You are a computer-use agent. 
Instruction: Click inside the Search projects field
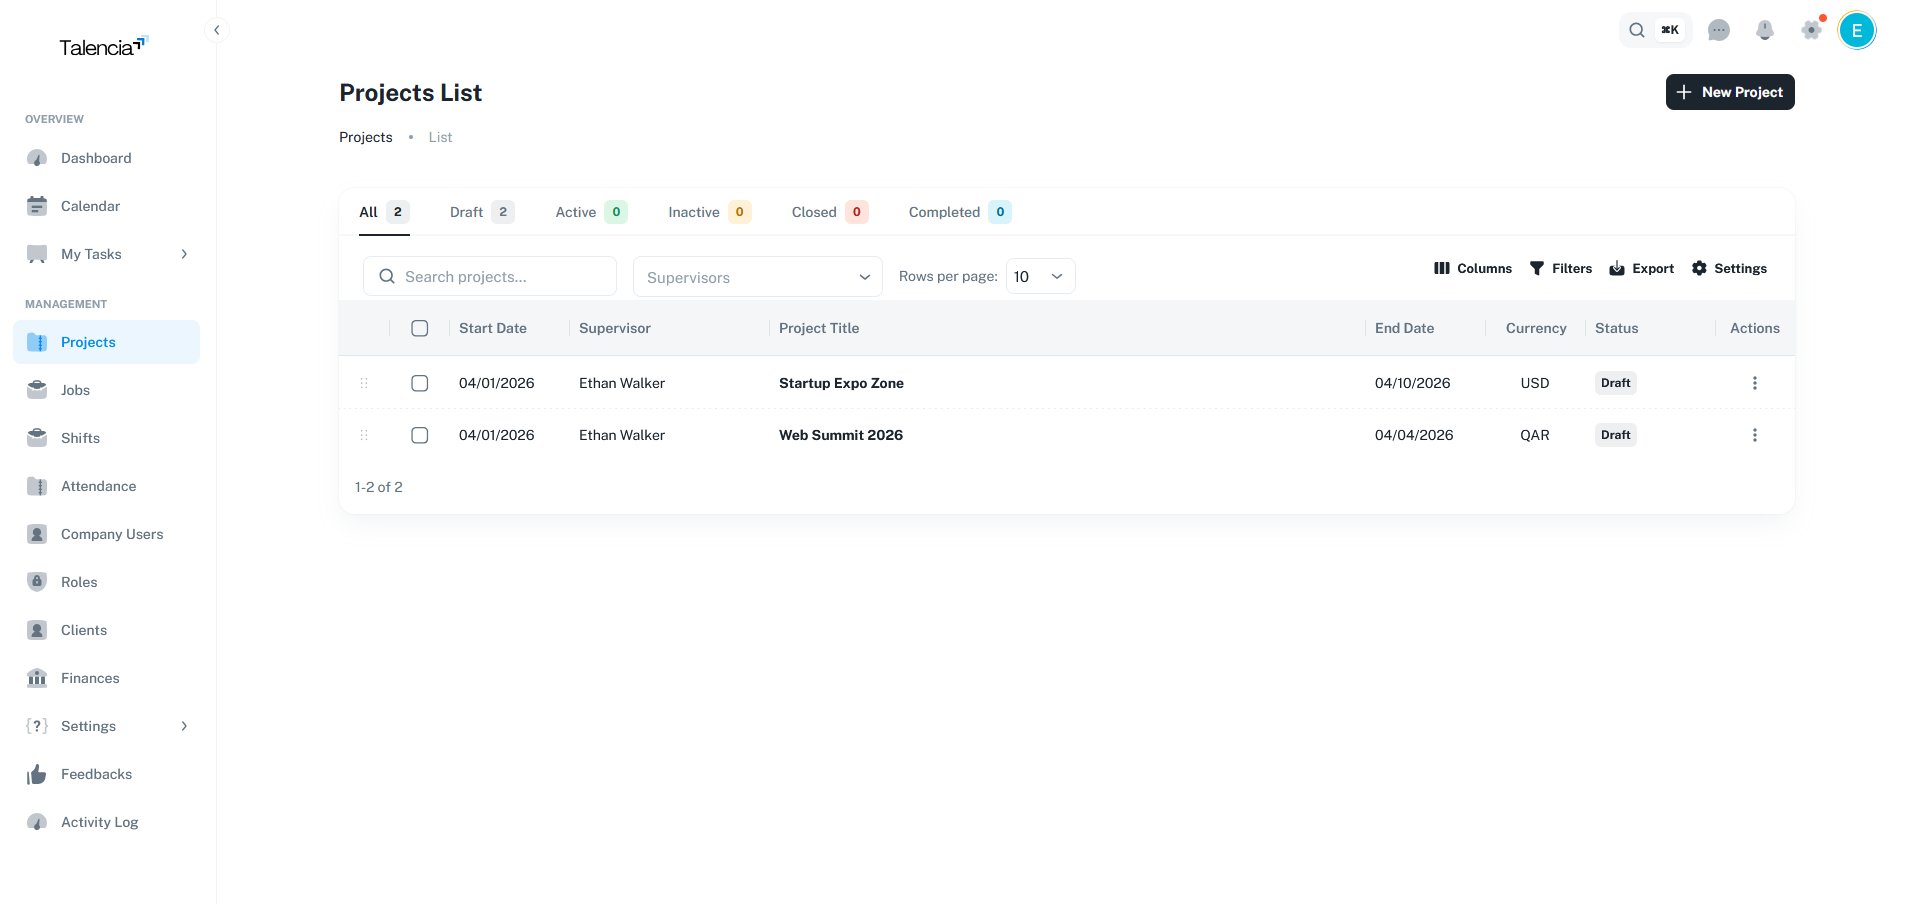pyautogui.click(x=490, y=276)
